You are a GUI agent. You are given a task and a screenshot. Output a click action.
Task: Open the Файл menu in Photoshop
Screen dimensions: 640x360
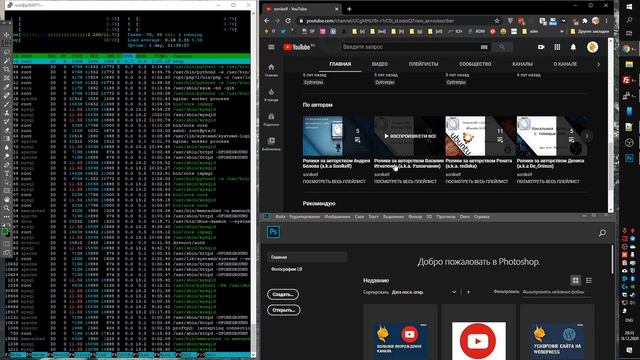[x=280, y=217]
